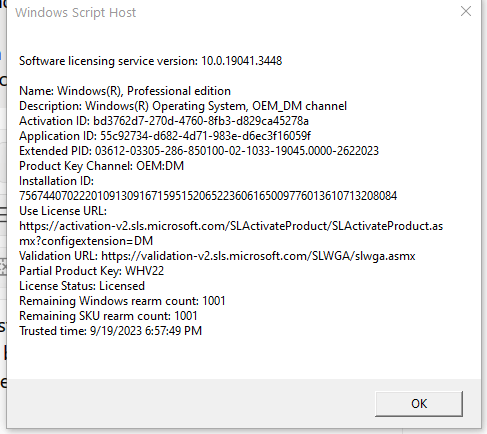Click the Validation URL line

point(217,256)
